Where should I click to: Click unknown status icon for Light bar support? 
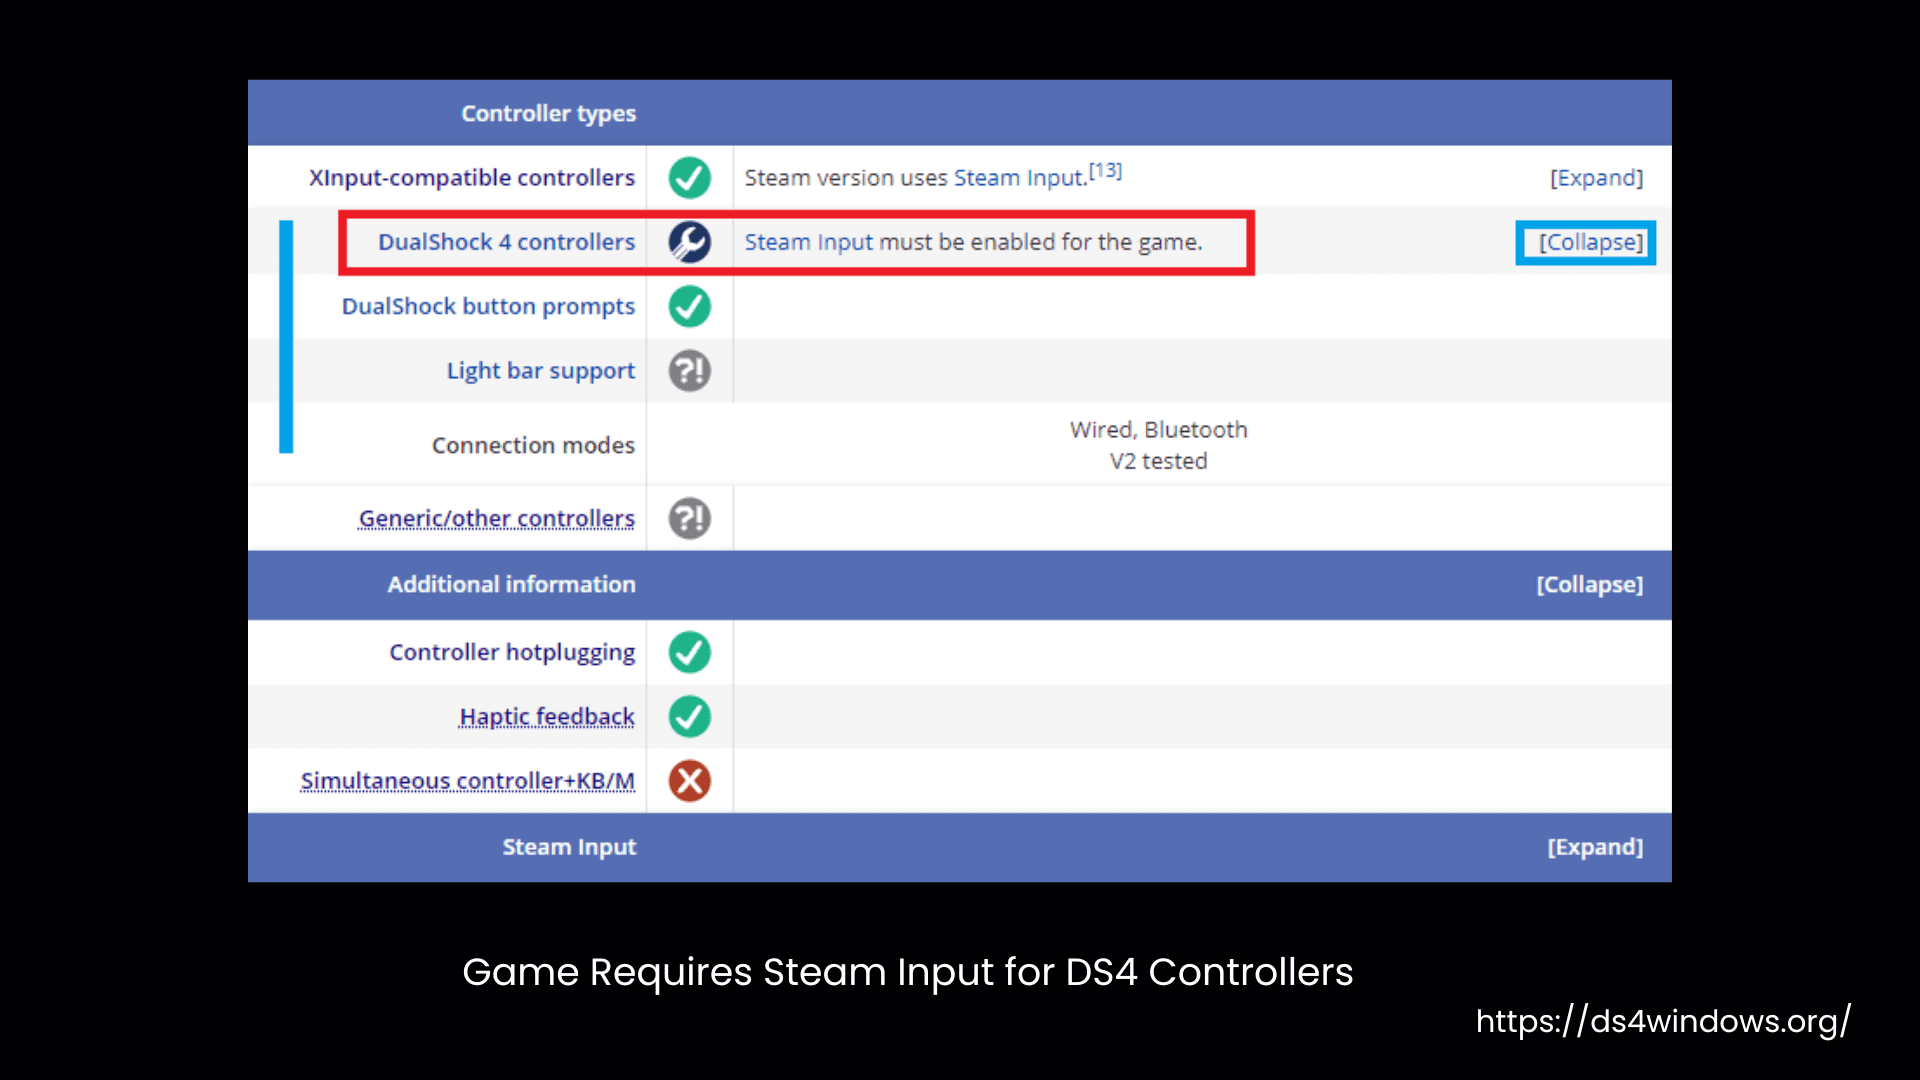[689, 371]
